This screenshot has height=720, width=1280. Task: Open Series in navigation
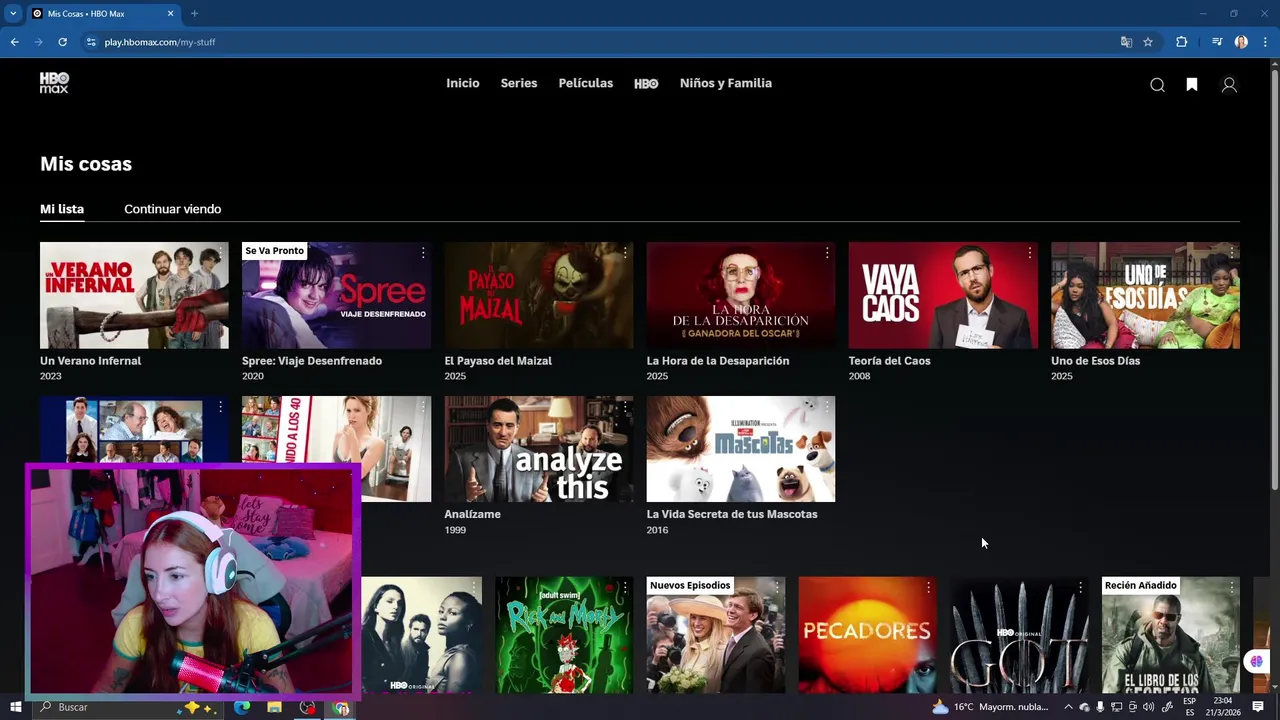tap(519, 83)
